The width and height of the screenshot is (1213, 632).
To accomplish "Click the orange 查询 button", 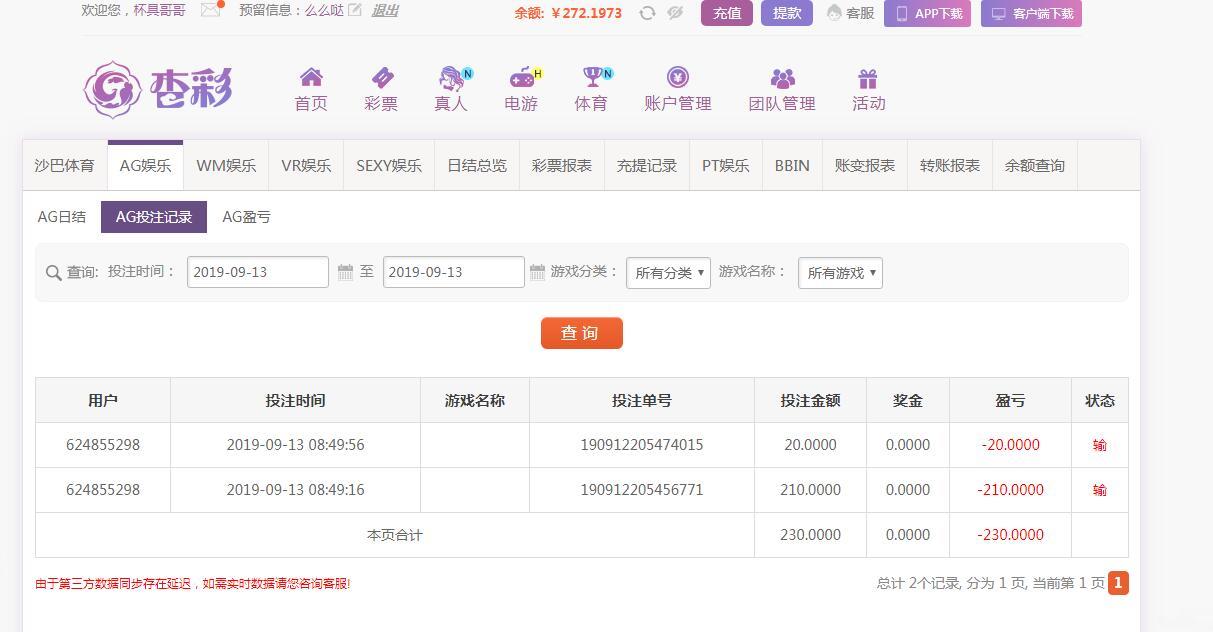I will click(x=582, y=333).
